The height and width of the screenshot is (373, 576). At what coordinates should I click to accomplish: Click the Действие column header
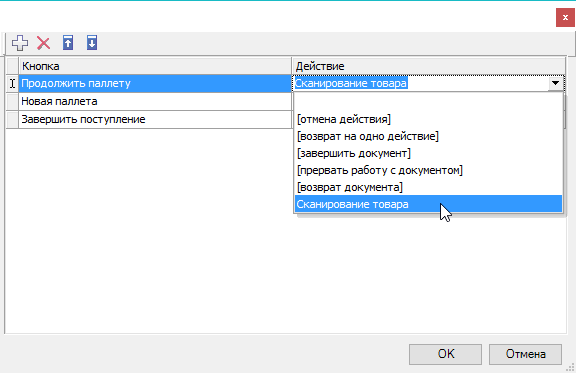click(x=428, y=66)
